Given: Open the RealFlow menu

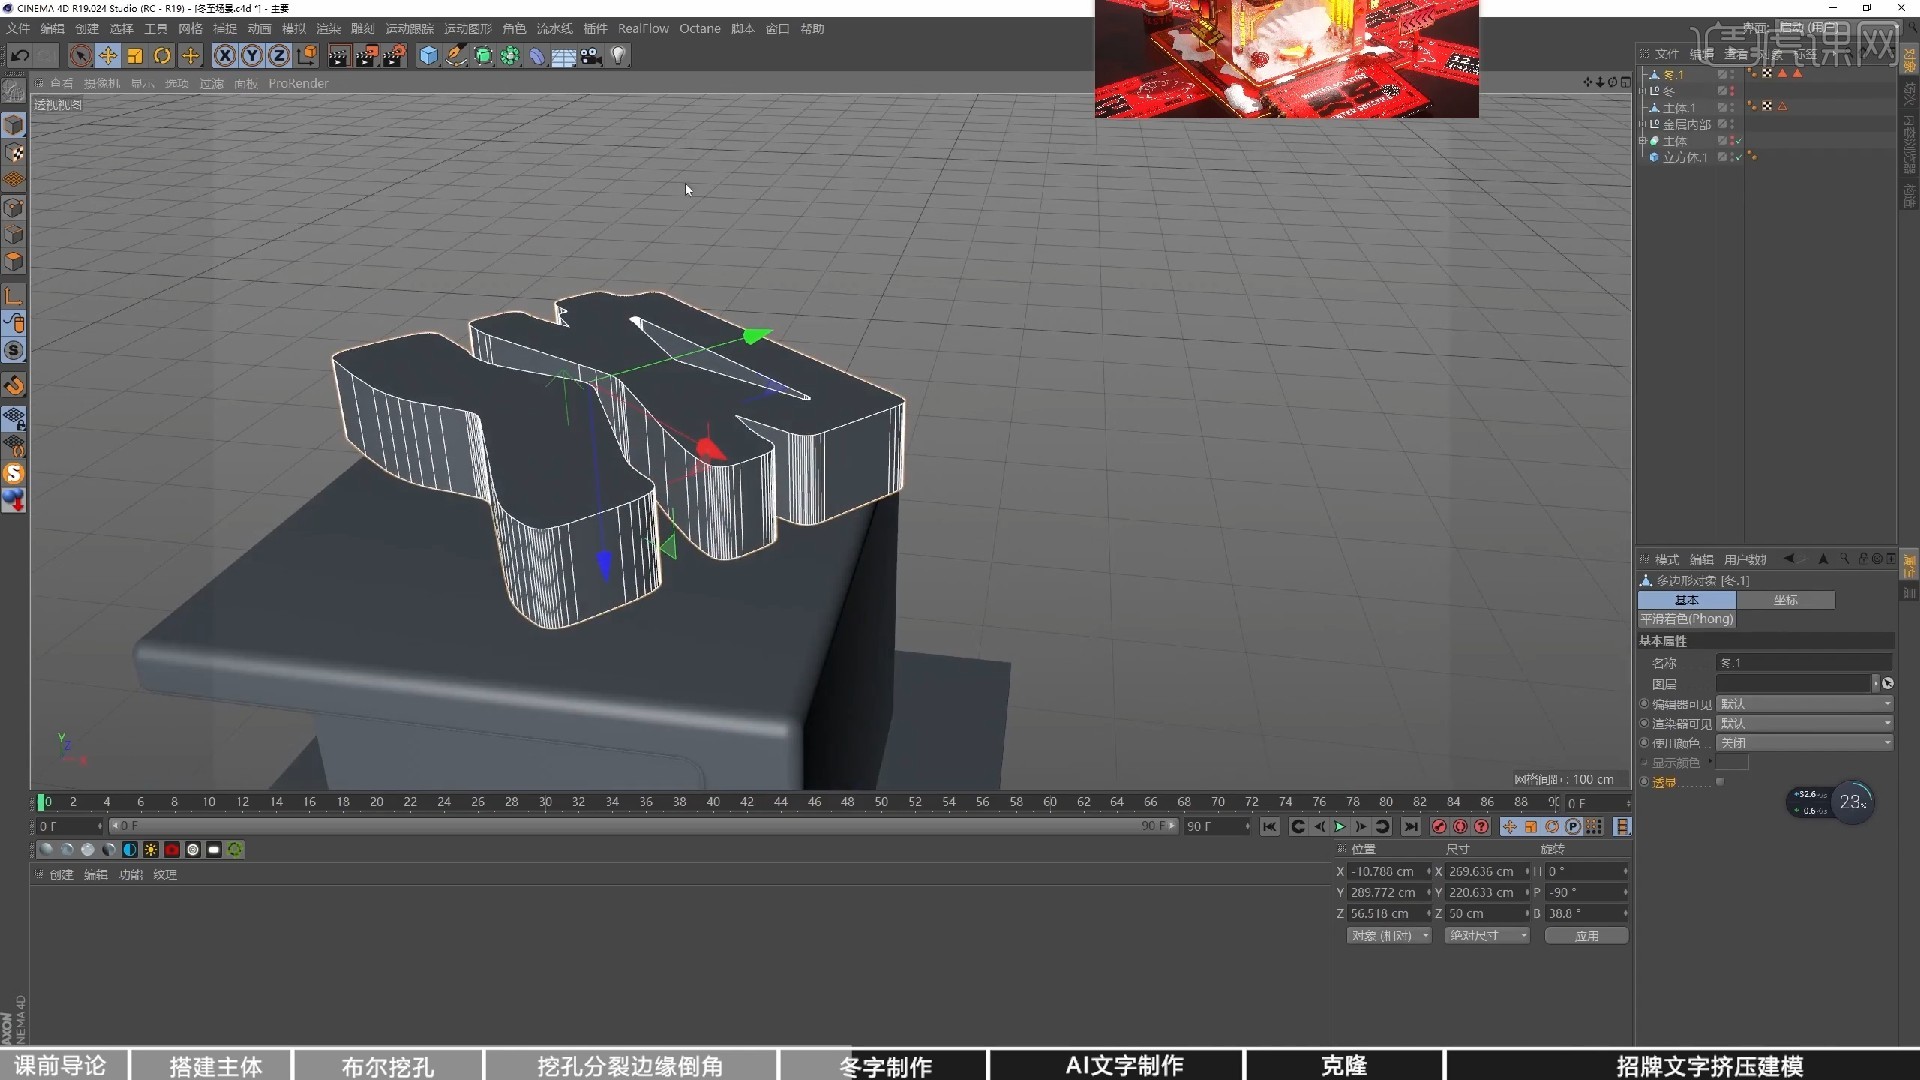Looking at the screenshot, I should click(643, 29).
